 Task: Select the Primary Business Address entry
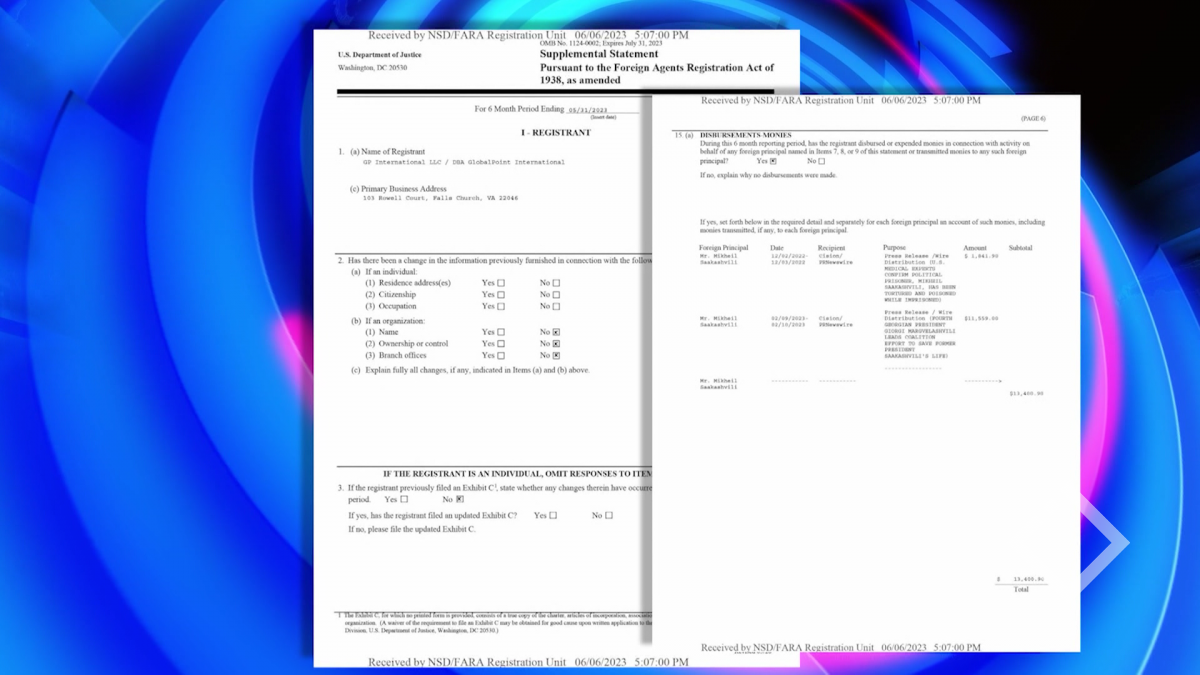click(440, 198)
